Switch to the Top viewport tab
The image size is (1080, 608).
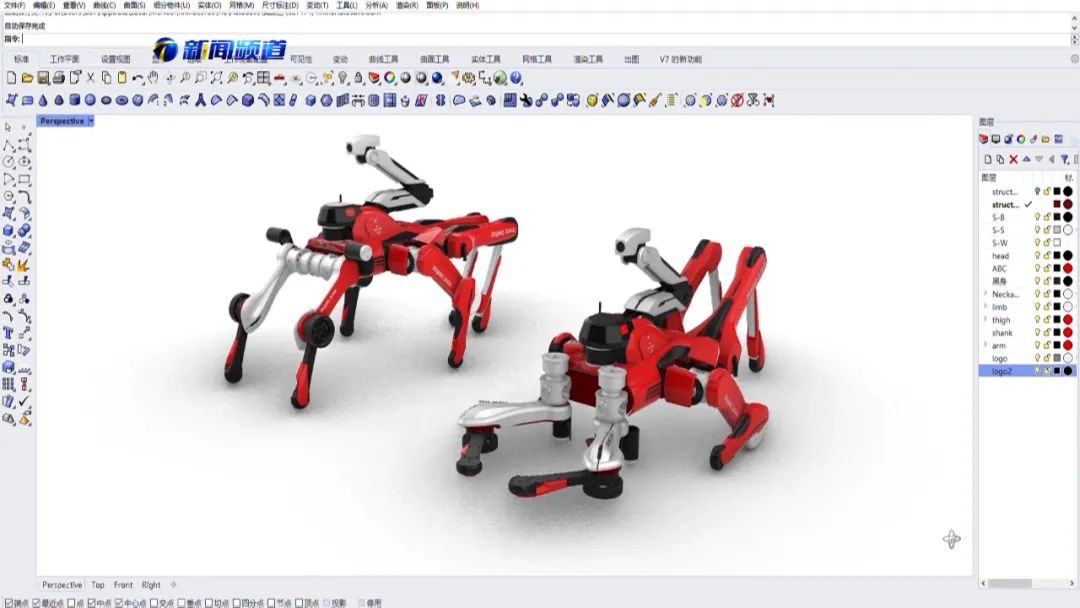pos(98,585)
